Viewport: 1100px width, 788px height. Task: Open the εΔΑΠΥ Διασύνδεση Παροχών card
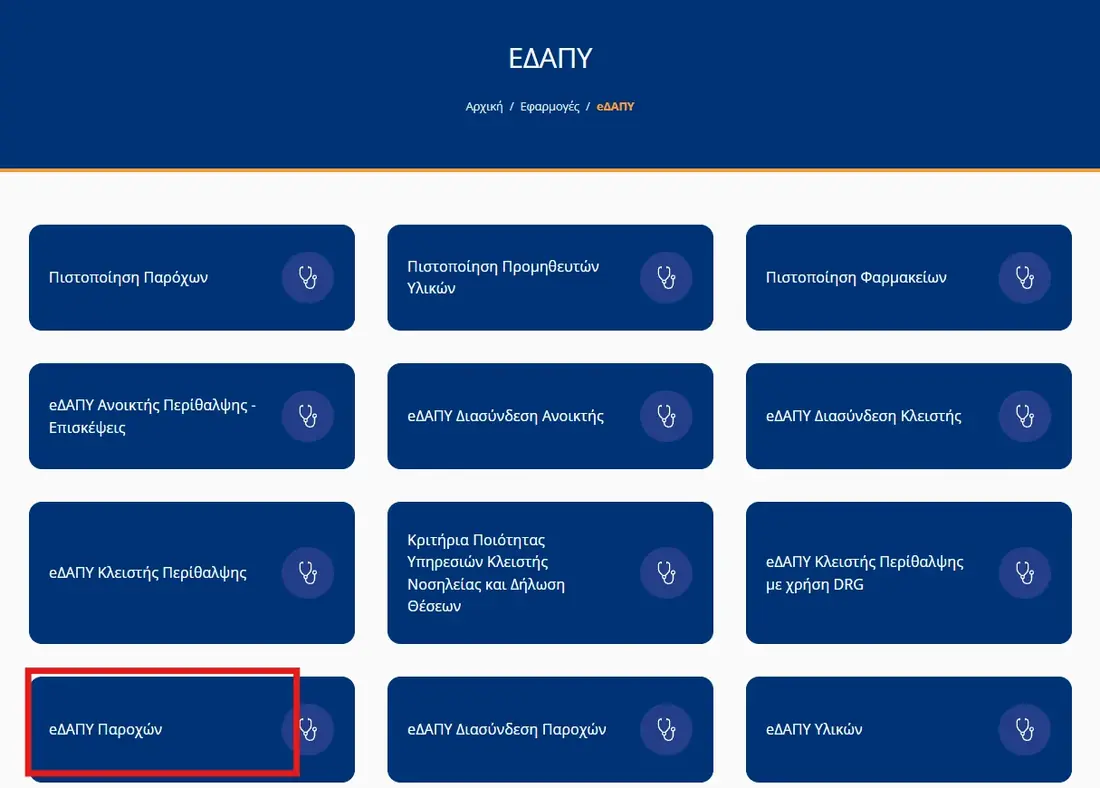tap(550, 729)
